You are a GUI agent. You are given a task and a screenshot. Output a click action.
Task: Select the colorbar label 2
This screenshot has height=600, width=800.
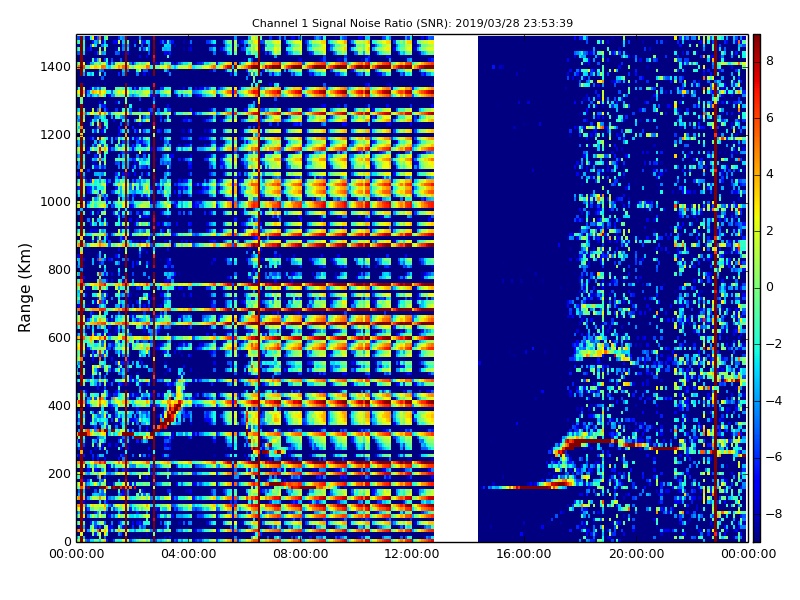(770, 231)
